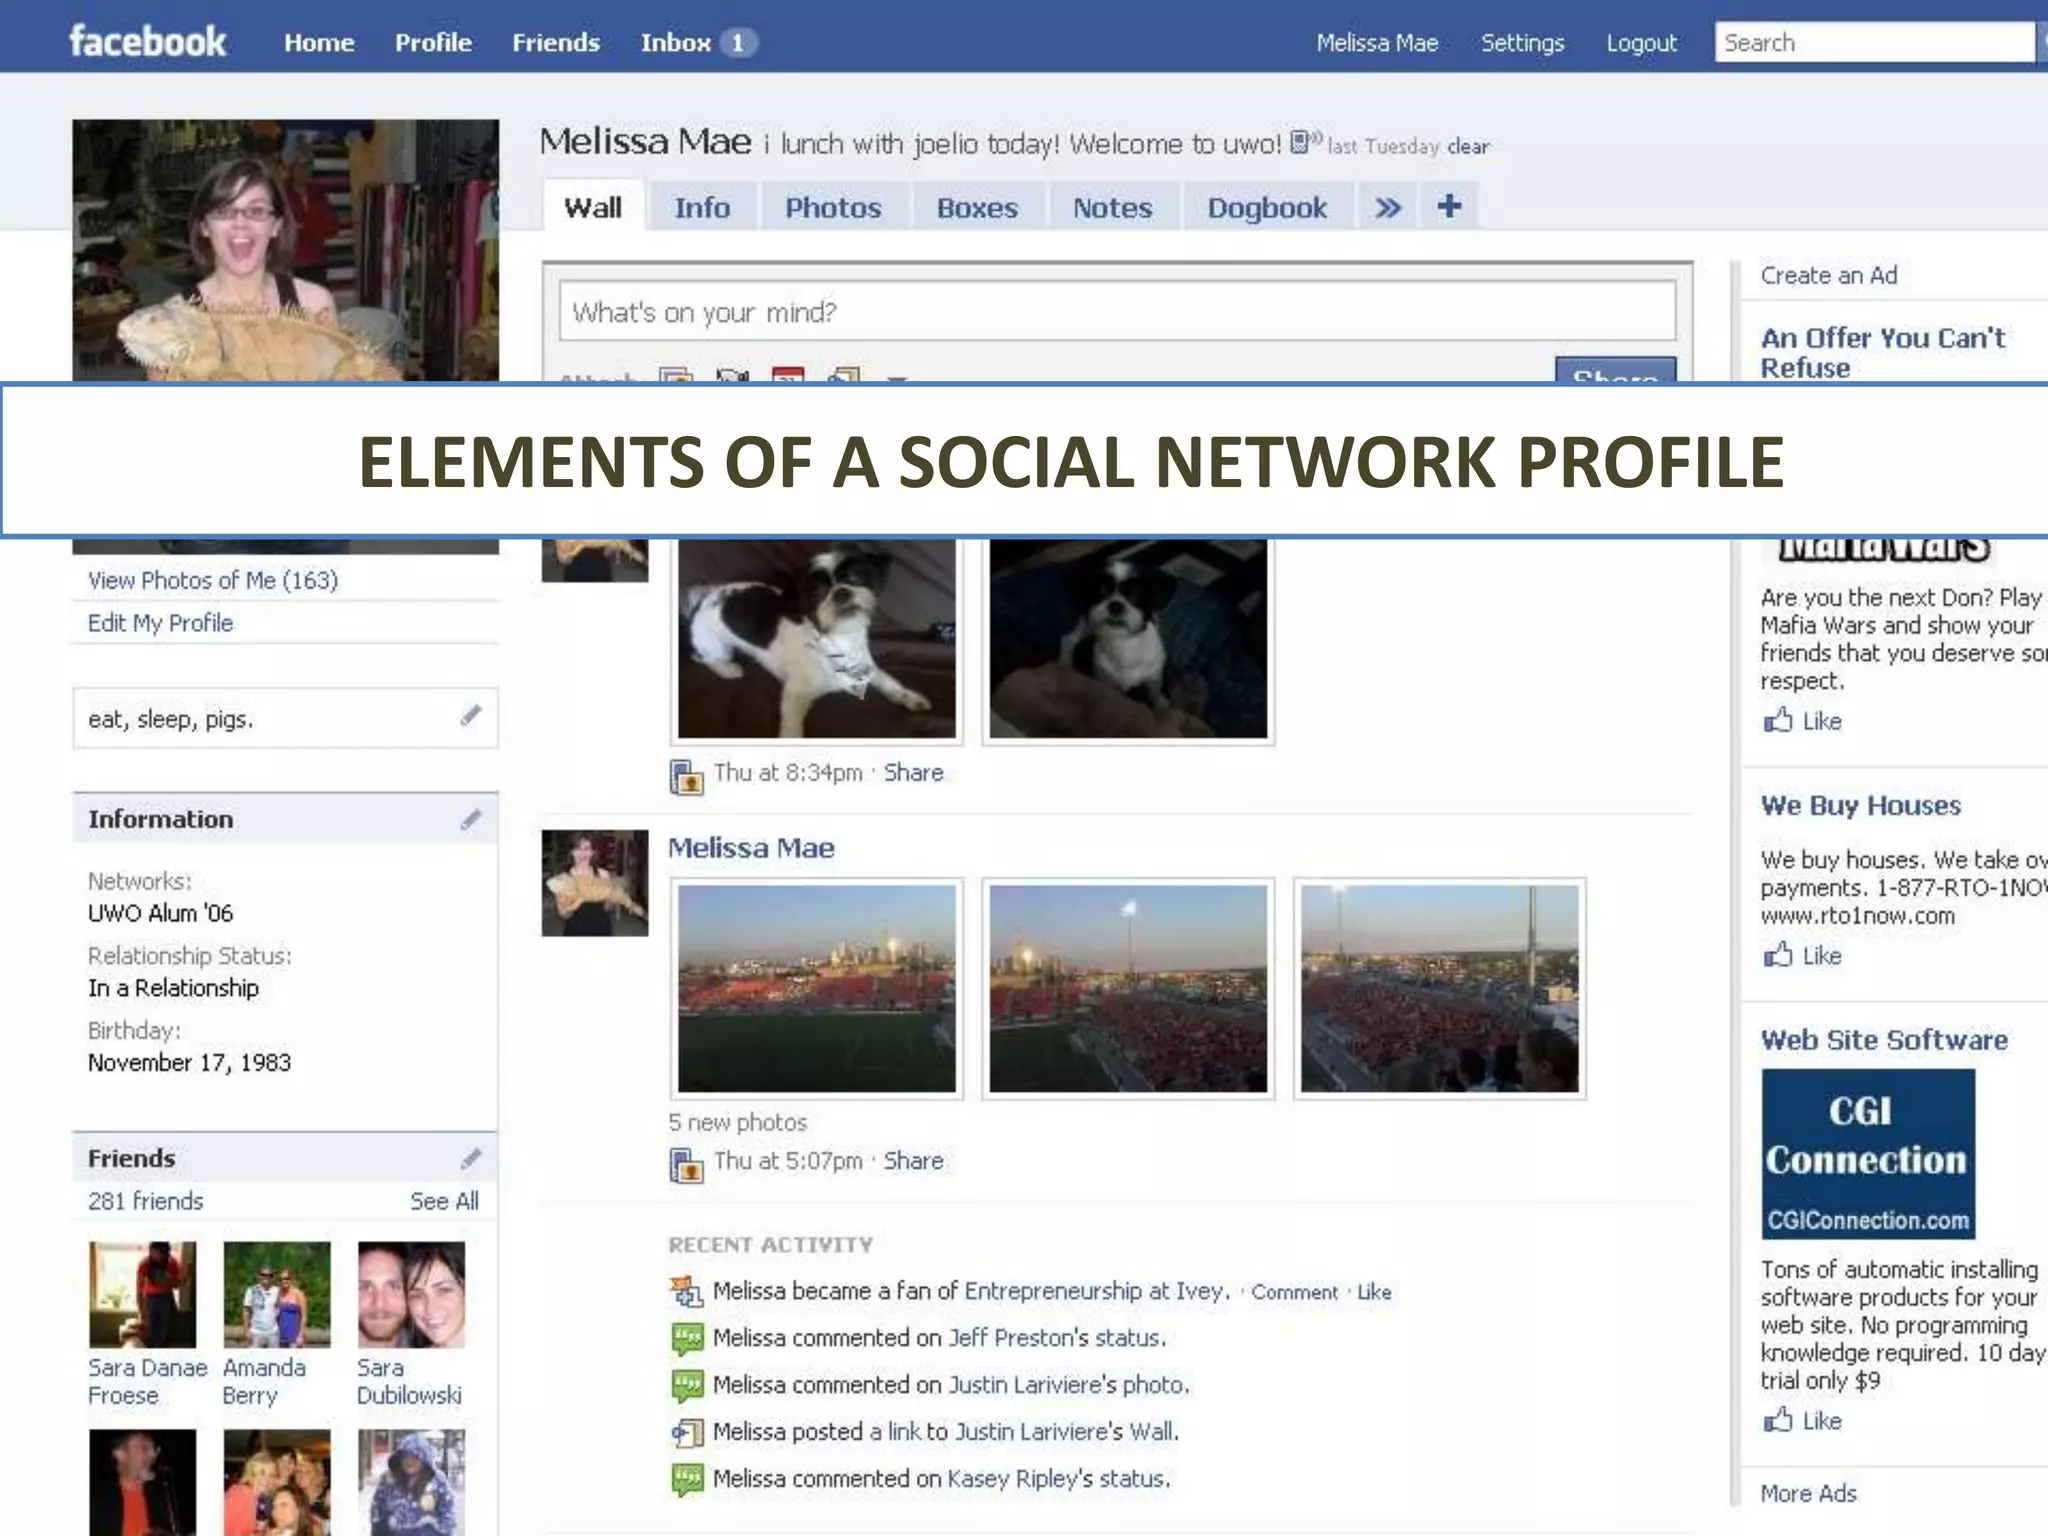The image size is (2048, 1536).
Task: Click the Melissa Mae account link in header
Action: 1377,43
